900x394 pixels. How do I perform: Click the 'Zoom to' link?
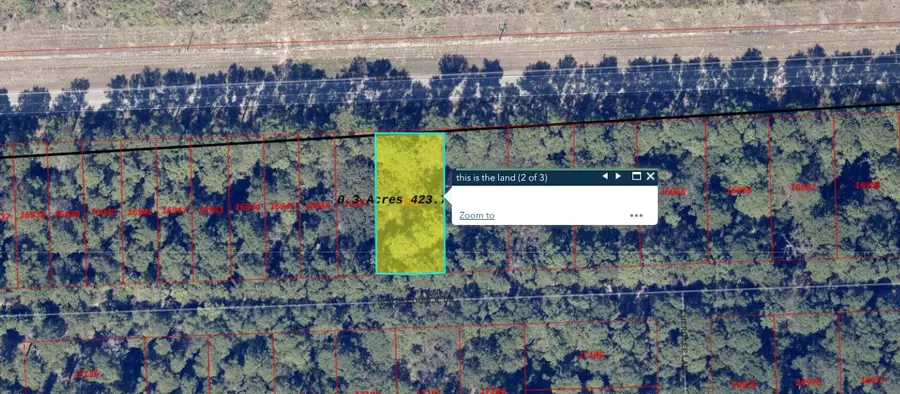click(476, 215)
